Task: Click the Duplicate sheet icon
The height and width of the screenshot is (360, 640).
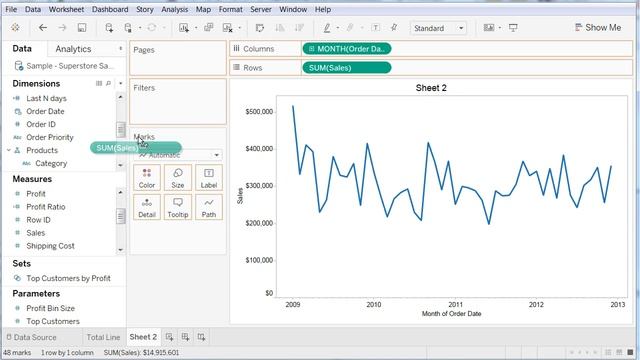Action: [x=209, y=28]
